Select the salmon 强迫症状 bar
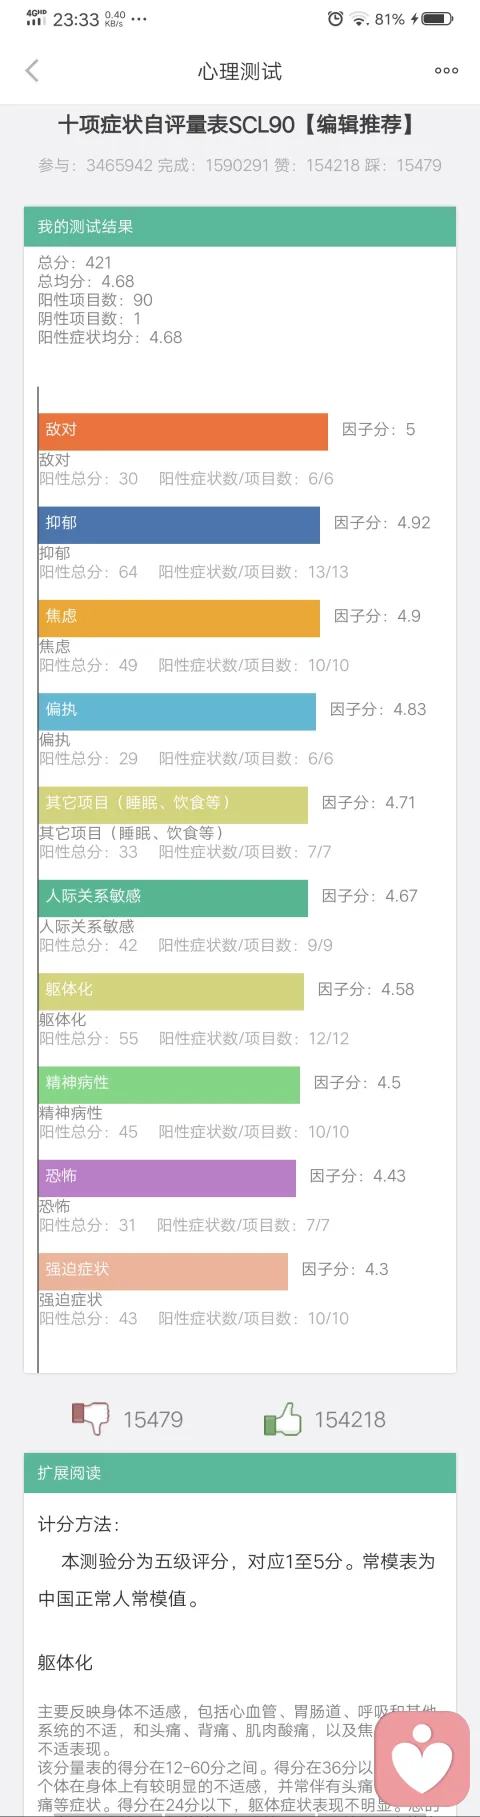 click(163, 1271)
